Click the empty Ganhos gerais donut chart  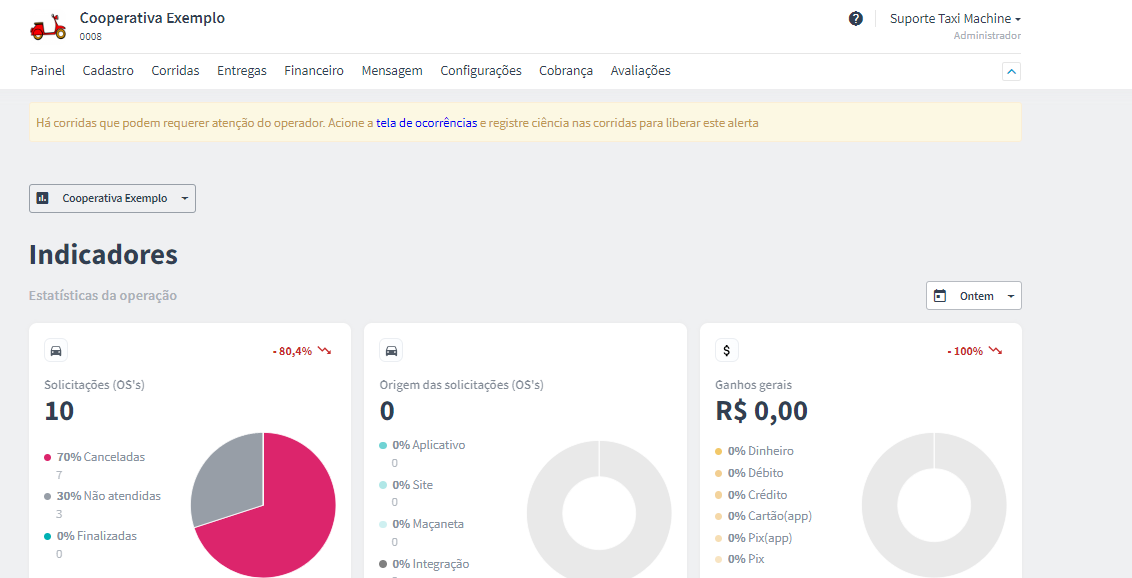pos(934,505)
